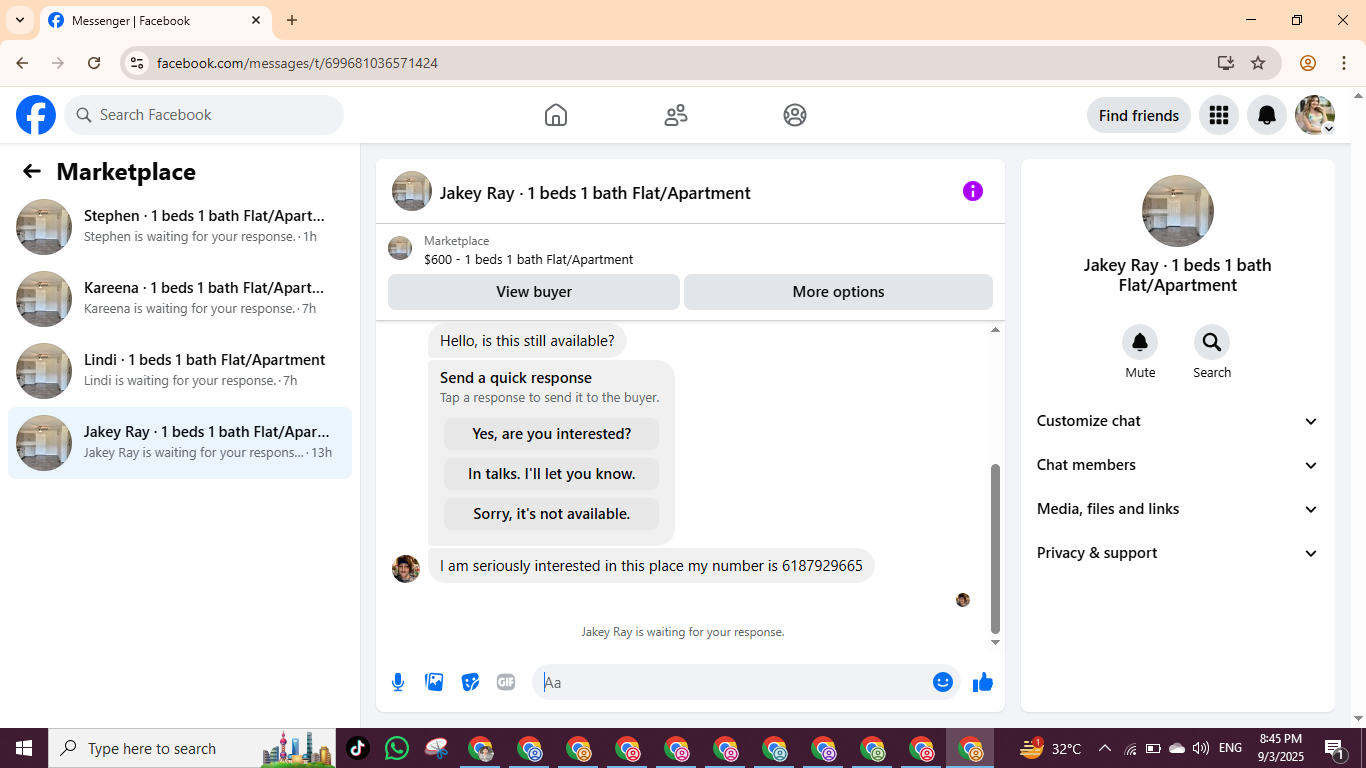Expand Privacy & support section
This screenshot has height=768, width=1366.
(x=1178, y=553)
